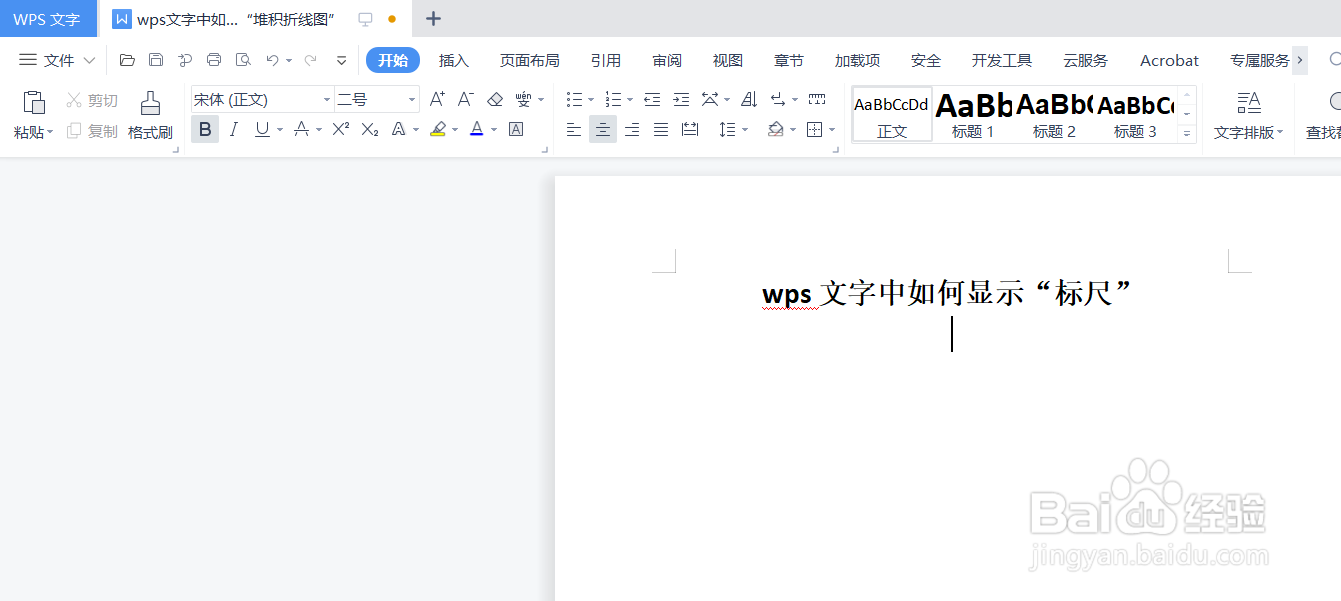Apply the 标题 1 heading style
This screenshot has width=1341, height=601.
click(x=971, y=113)
